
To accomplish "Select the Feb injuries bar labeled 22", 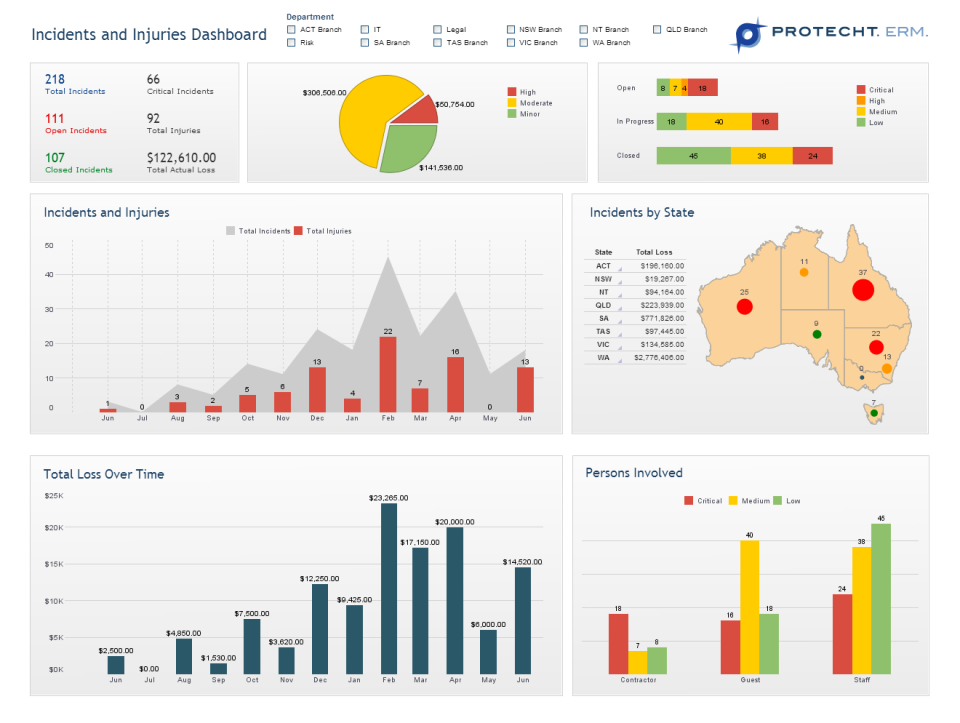I will [x=388, y=374].
